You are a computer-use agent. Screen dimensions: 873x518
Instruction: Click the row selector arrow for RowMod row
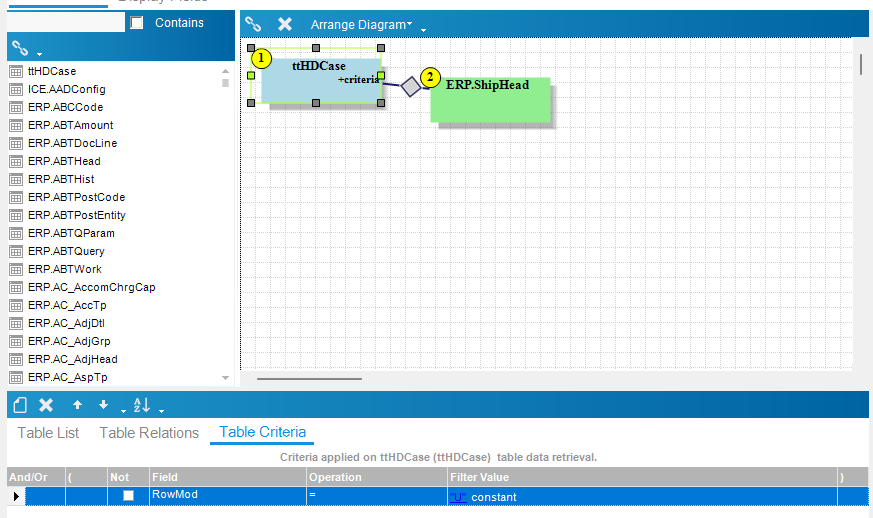click(x=16, y=496)
